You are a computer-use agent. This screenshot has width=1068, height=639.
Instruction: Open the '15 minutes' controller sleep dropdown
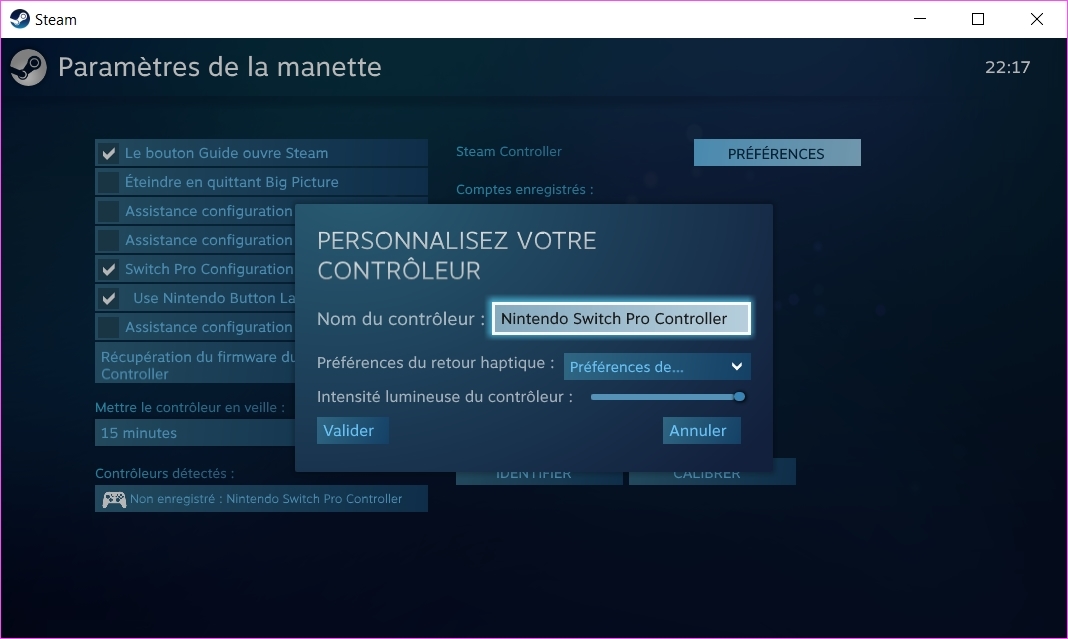[x=195, y=433]
